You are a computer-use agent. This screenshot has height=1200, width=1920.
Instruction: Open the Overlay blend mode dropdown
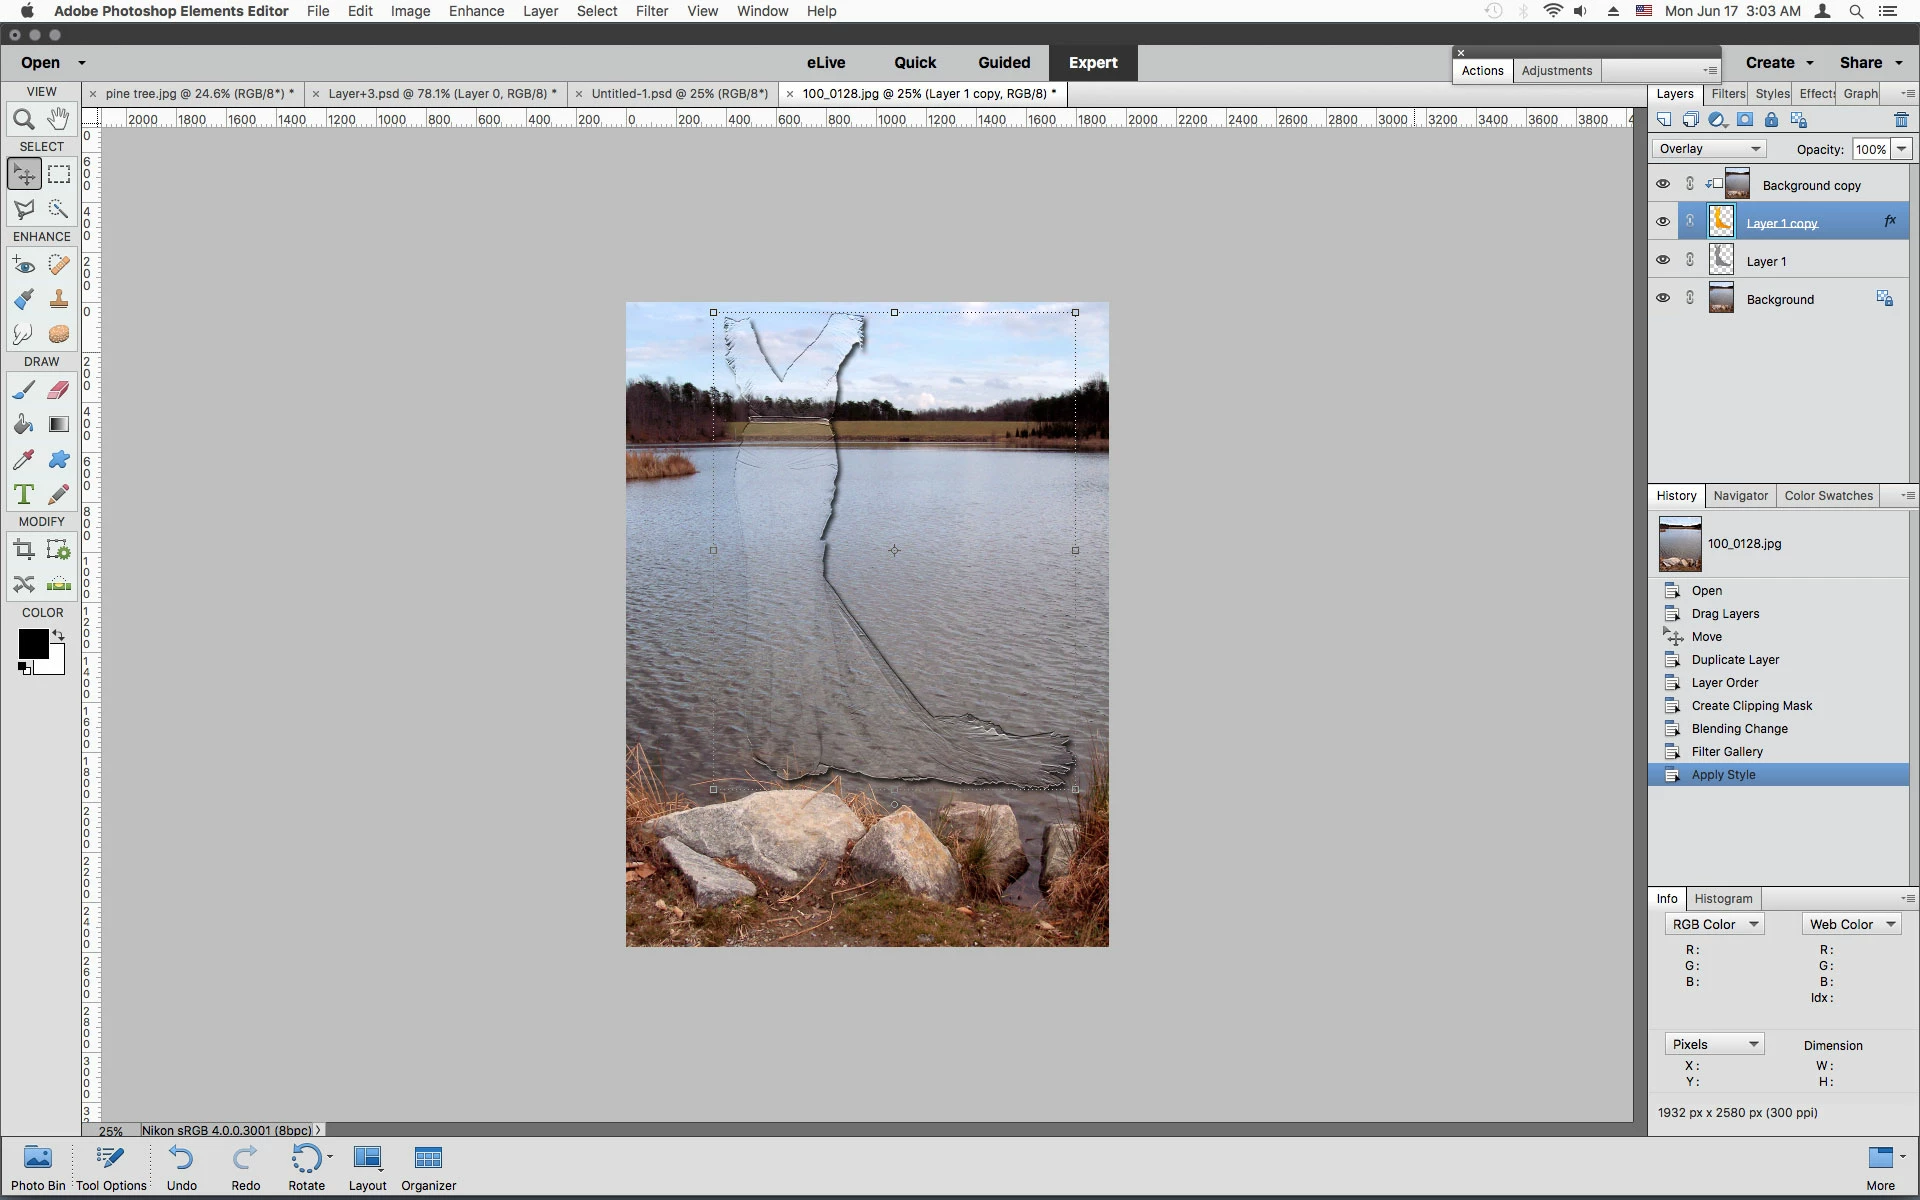tap(1708, 149)
